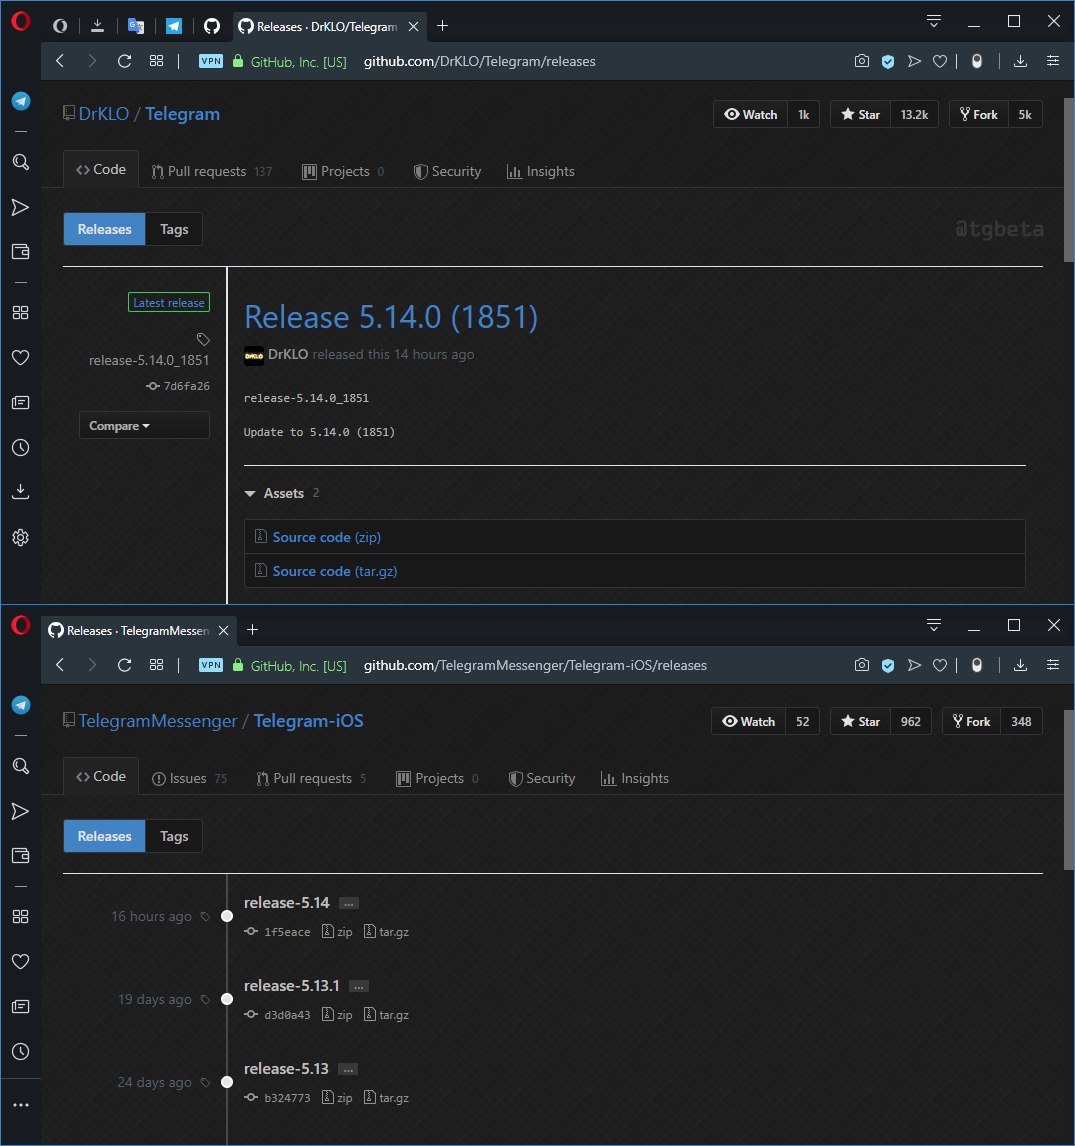Open crypto wallet in bottom window sidebar

(20, 856)
